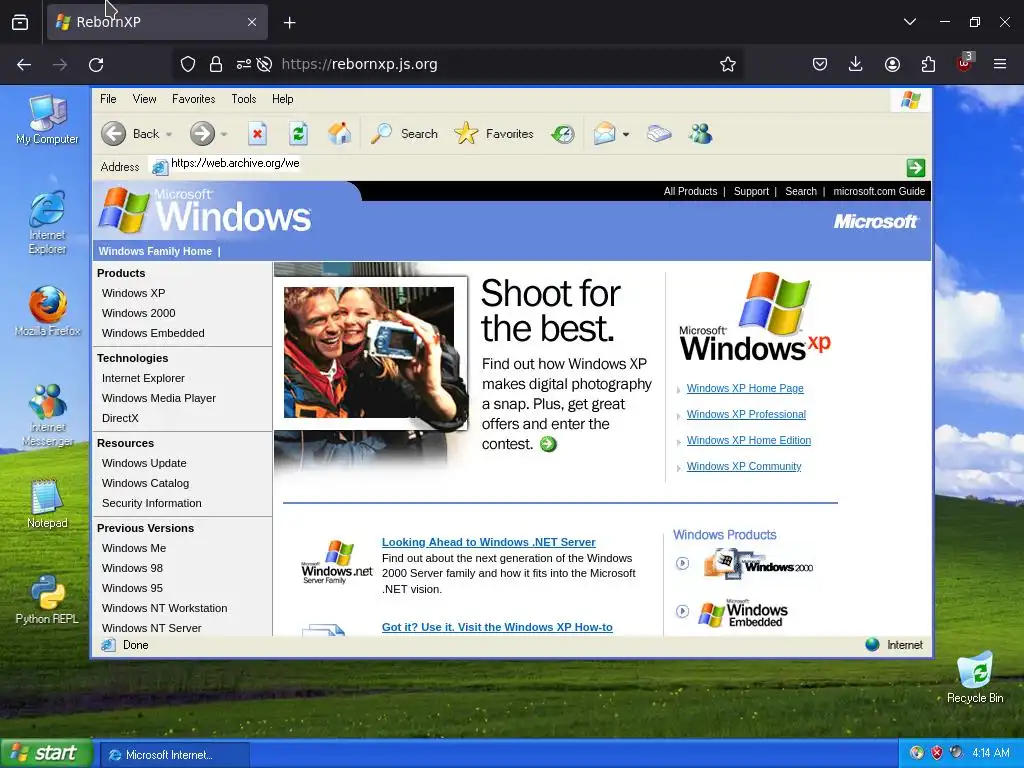1024x768 pixels.
Task: Click Windows Family Home navigation link
Action: click(155, 251)
